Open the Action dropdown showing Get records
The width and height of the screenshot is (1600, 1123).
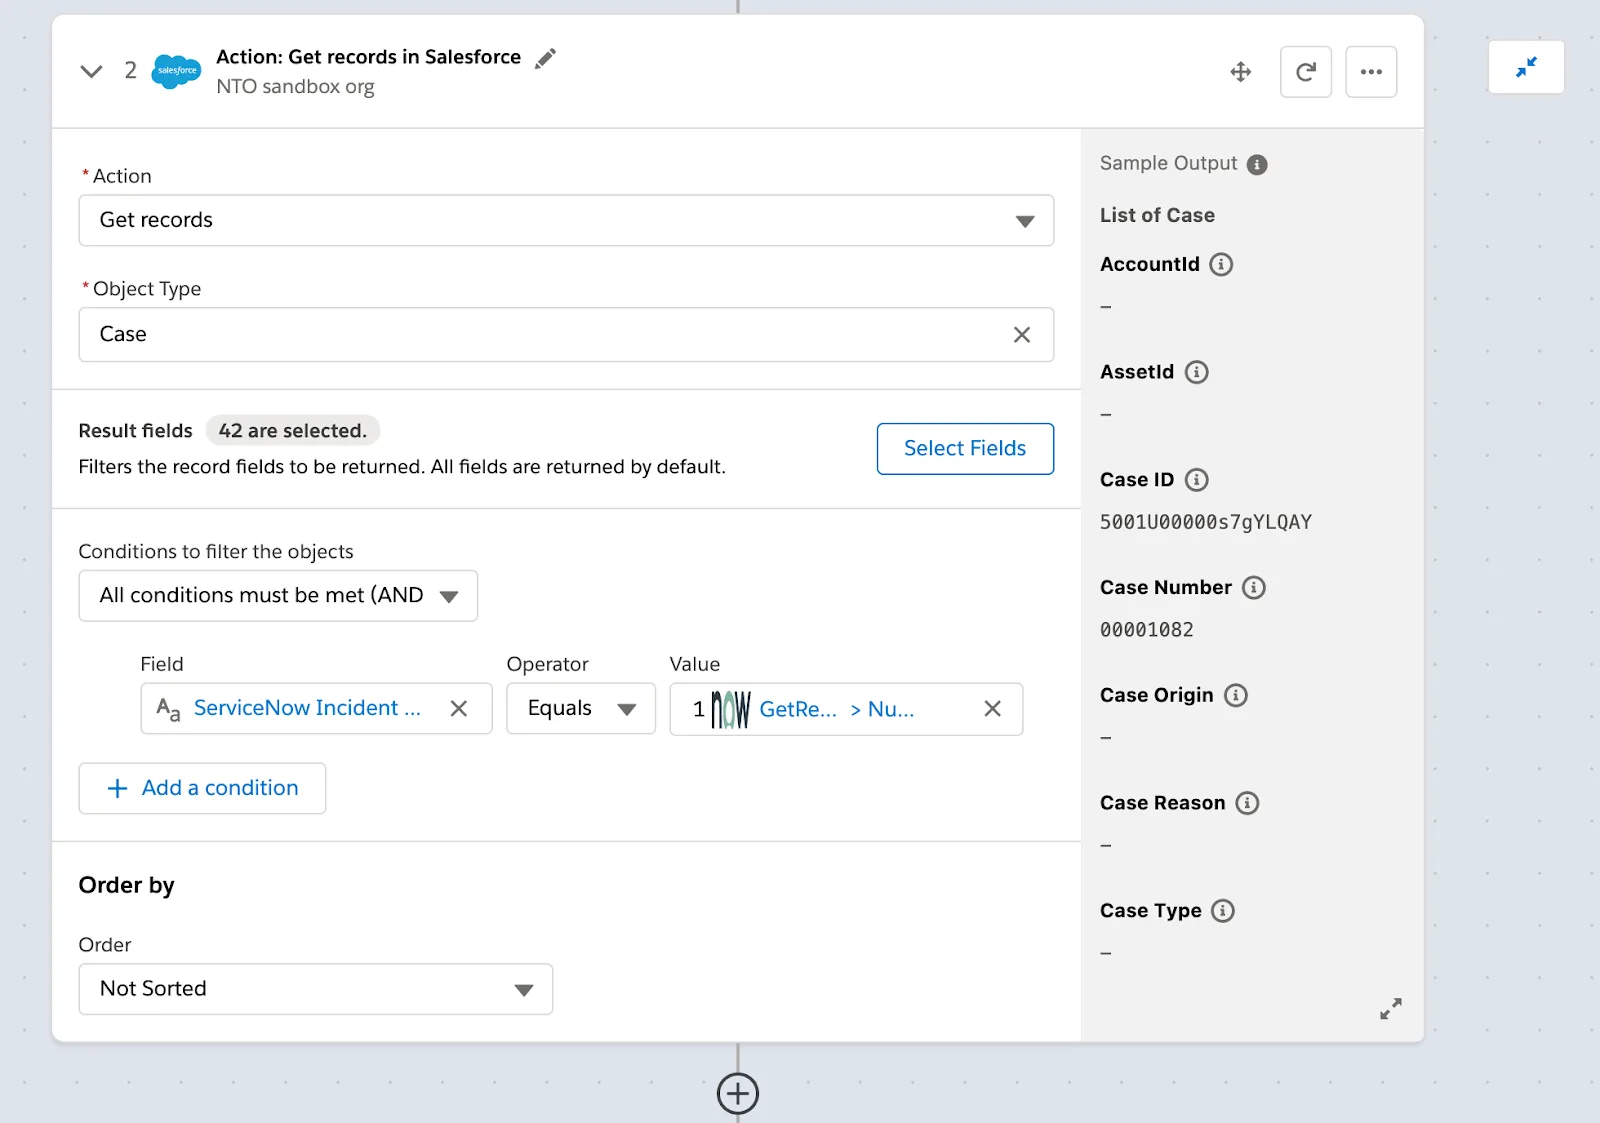[x=566, y=220]
